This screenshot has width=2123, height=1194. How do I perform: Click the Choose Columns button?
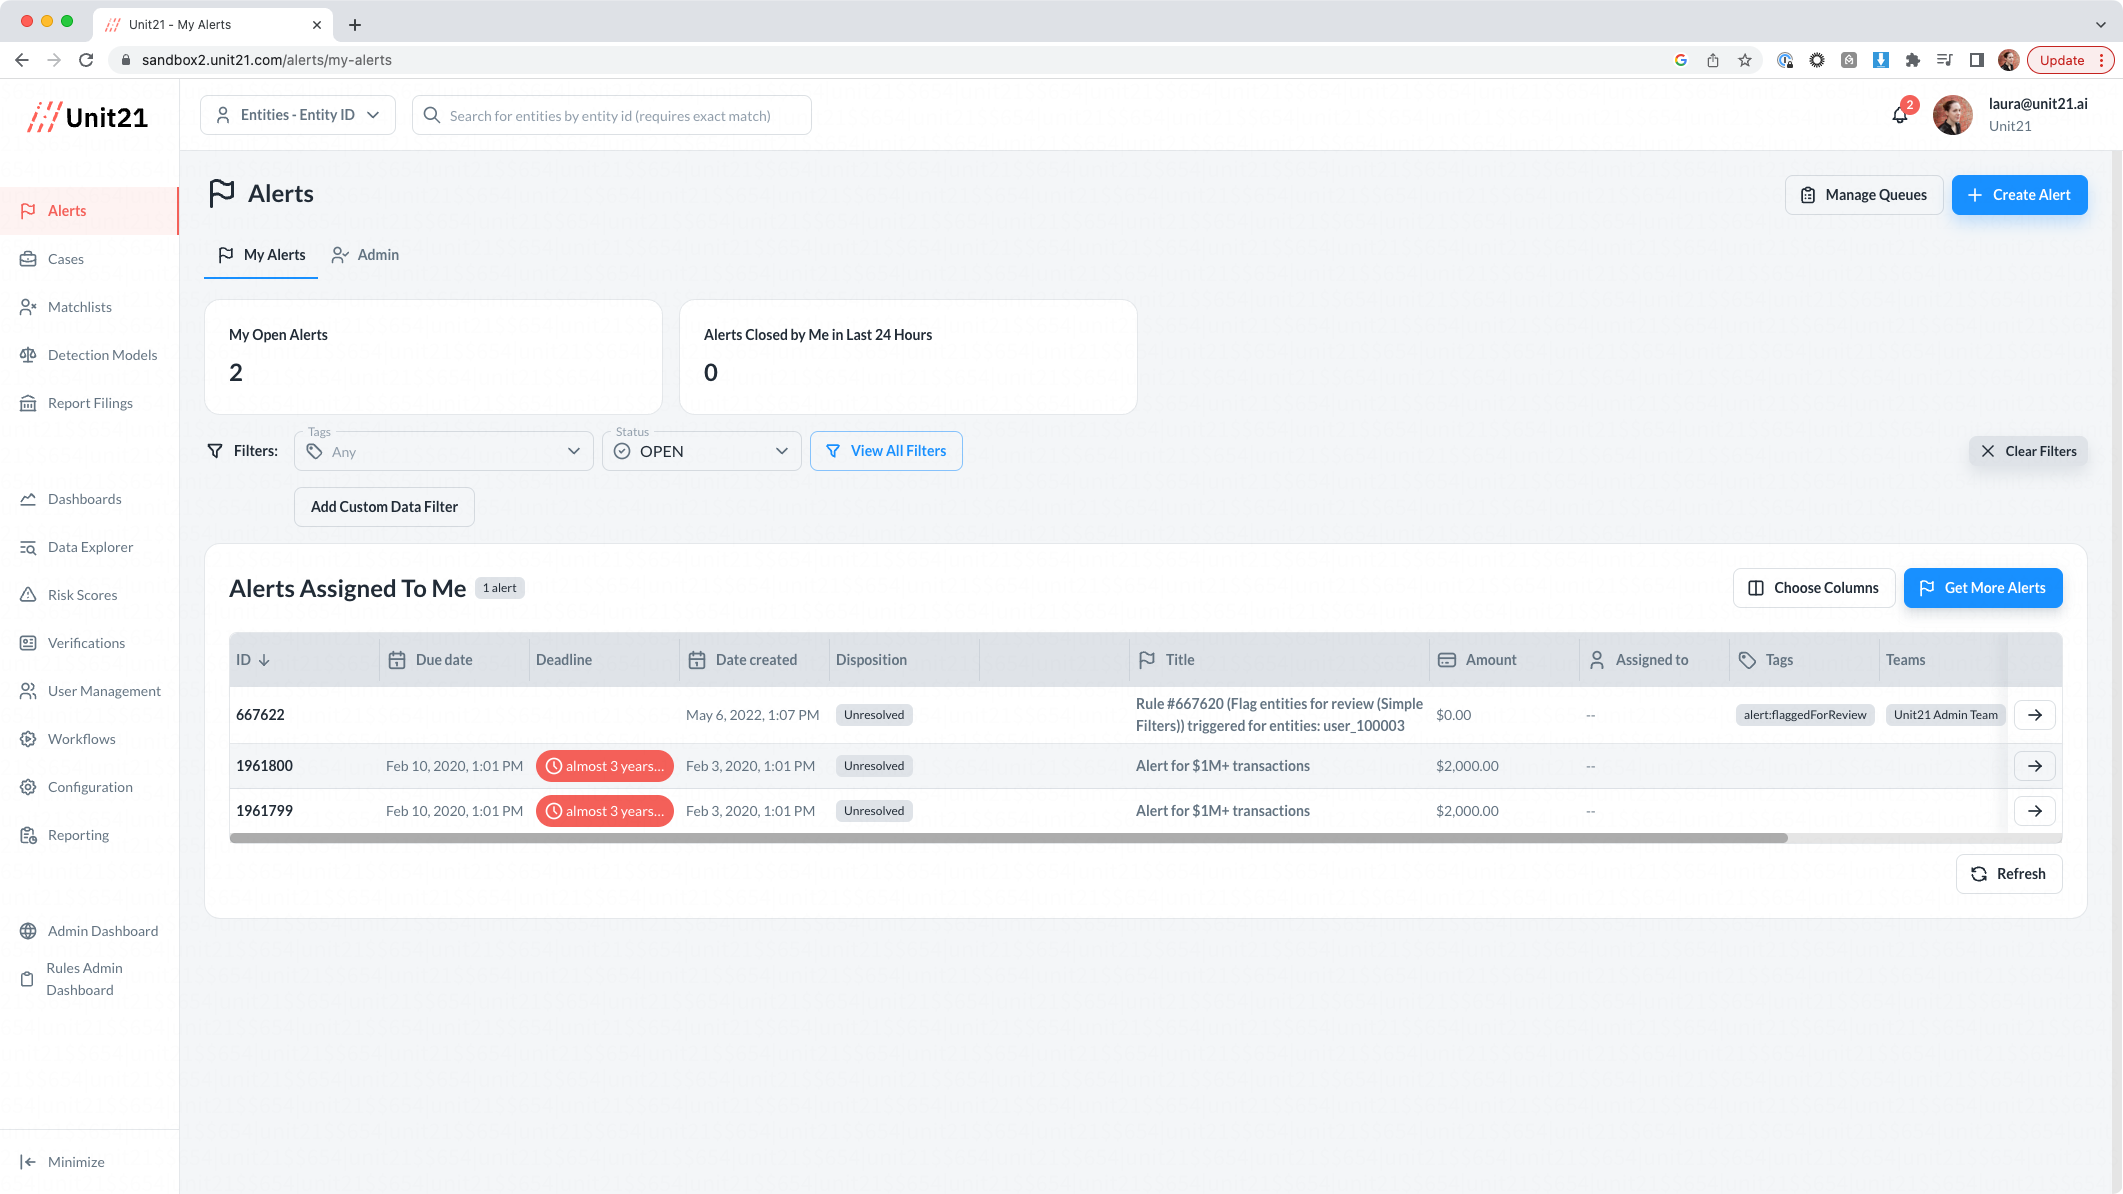(x=1814, y=588)
